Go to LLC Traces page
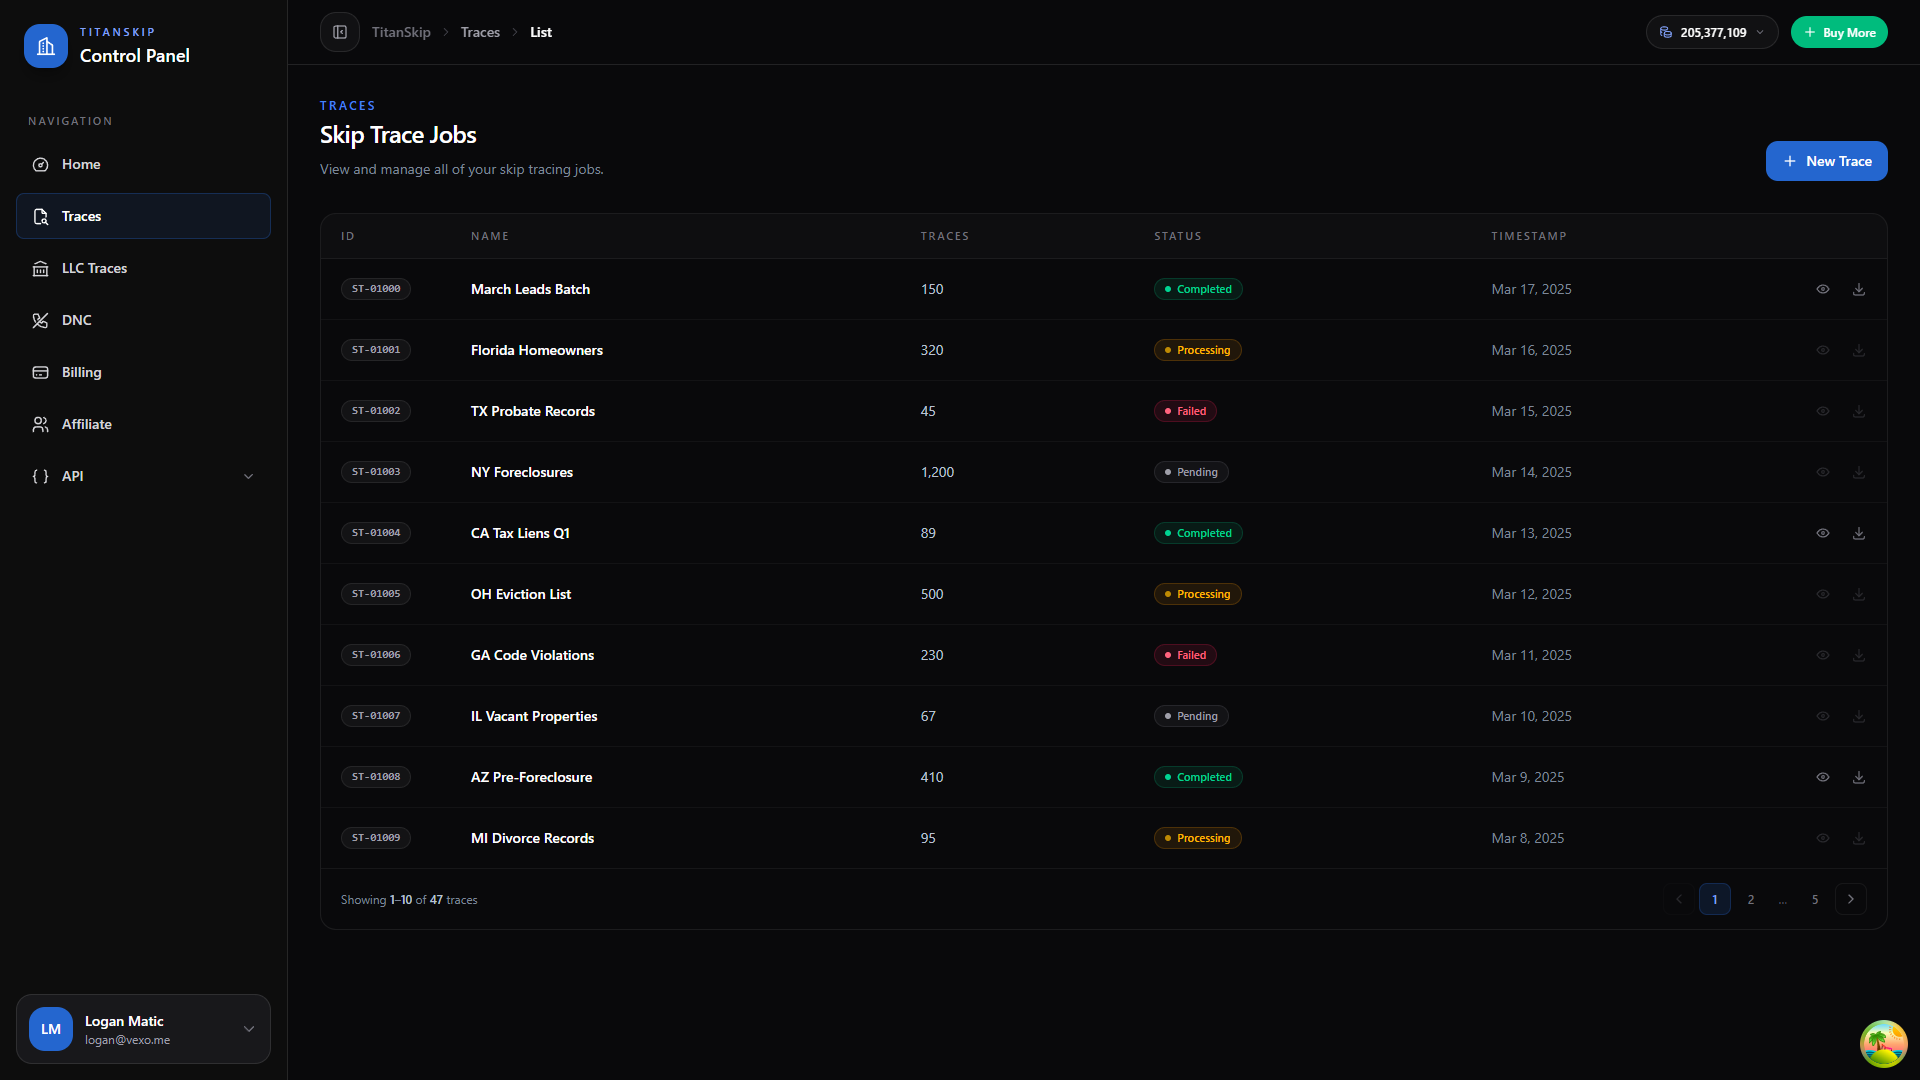The width and height of the screenshot is (1920, 1080). (x=143, y=268)
